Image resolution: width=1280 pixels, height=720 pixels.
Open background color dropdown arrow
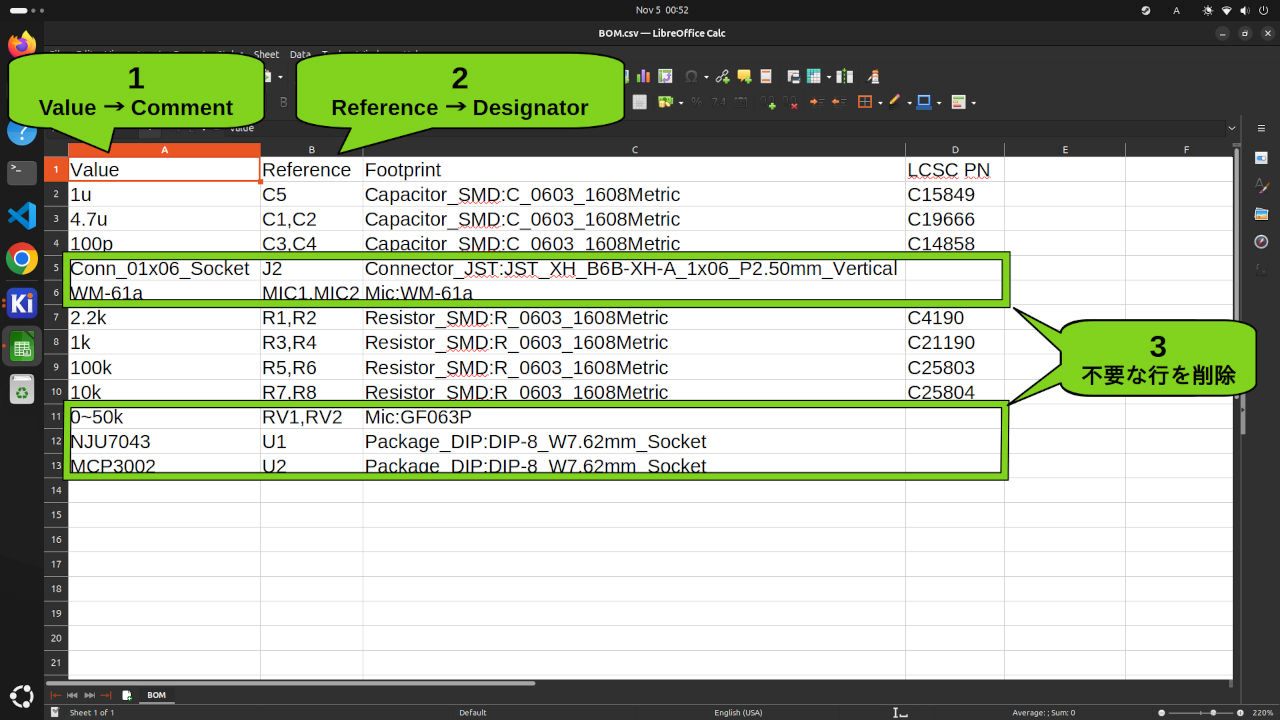pos(939,103)
